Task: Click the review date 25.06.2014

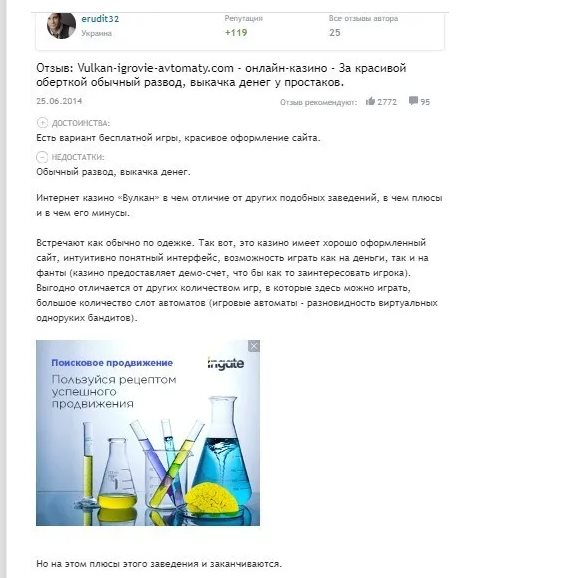Action: [x=59, y=101]
